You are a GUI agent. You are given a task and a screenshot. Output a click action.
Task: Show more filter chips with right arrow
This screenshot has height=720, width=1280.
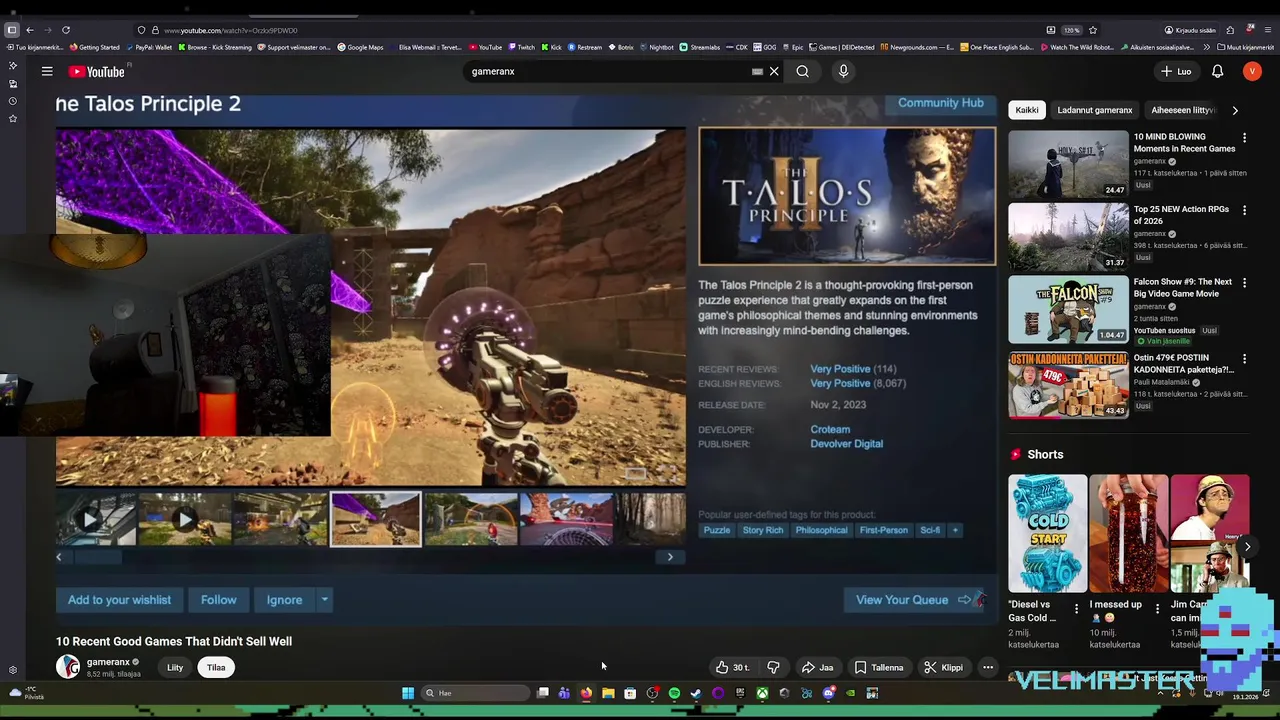1235,110
